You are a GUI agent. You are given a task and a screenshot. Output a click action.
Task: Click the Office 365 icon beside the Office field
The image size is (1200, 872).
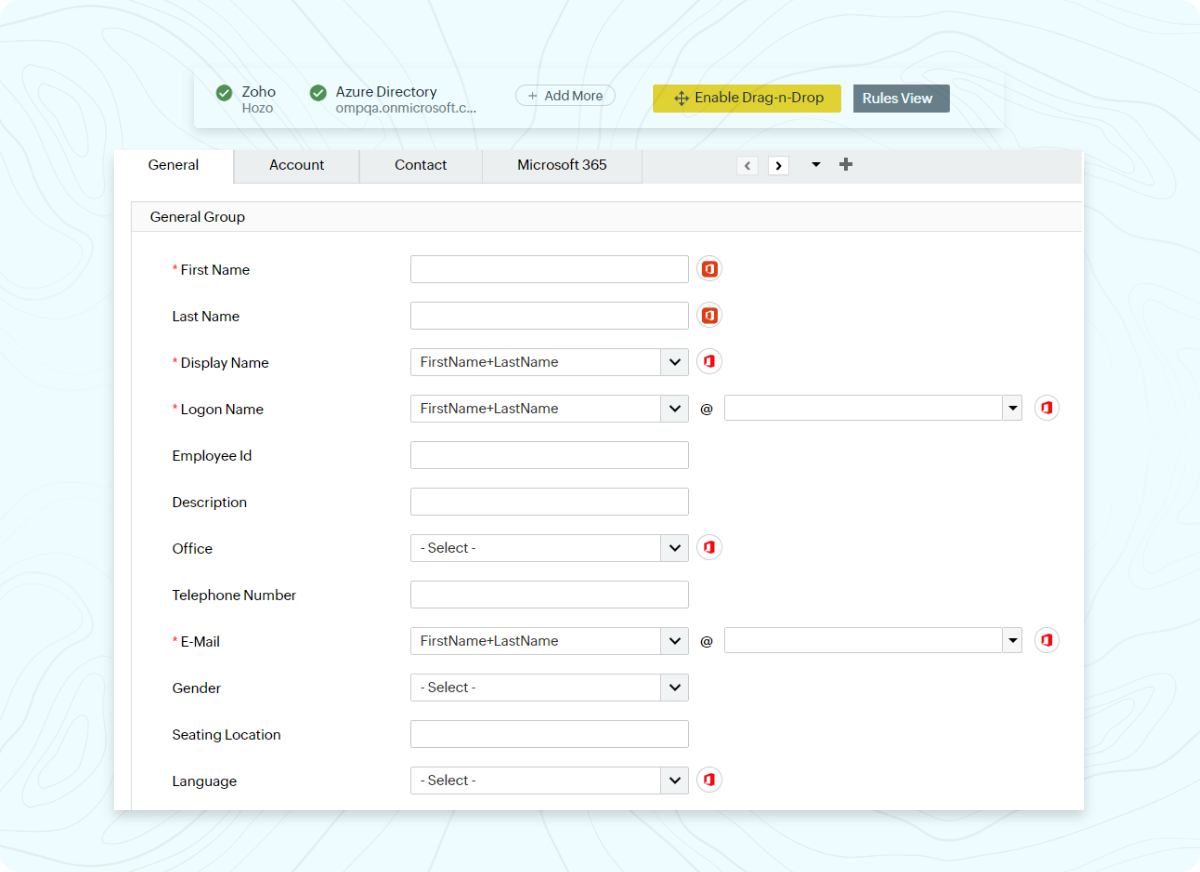tap(709, 547)
